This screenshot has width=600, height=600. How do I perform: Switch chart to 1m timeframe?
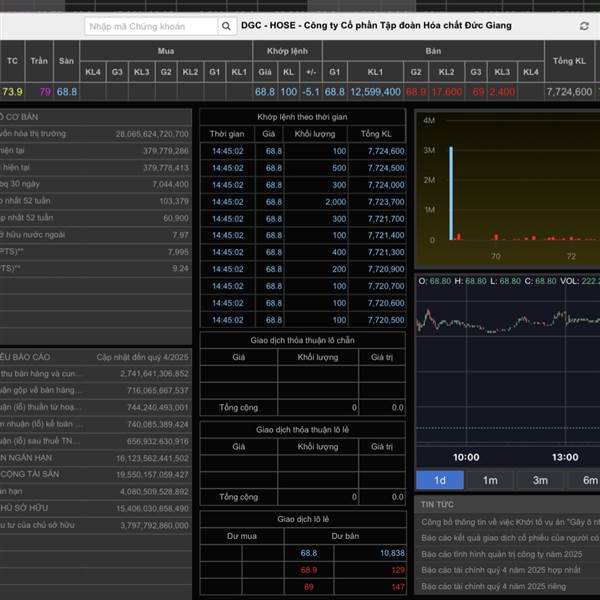(x=490, y=480)
